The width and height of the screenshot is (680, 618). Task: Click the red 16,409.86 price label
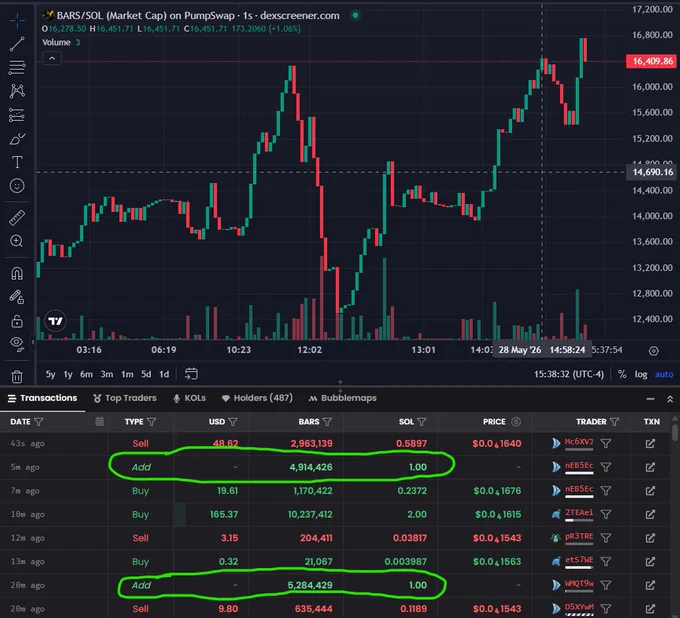tap(652, 61)
